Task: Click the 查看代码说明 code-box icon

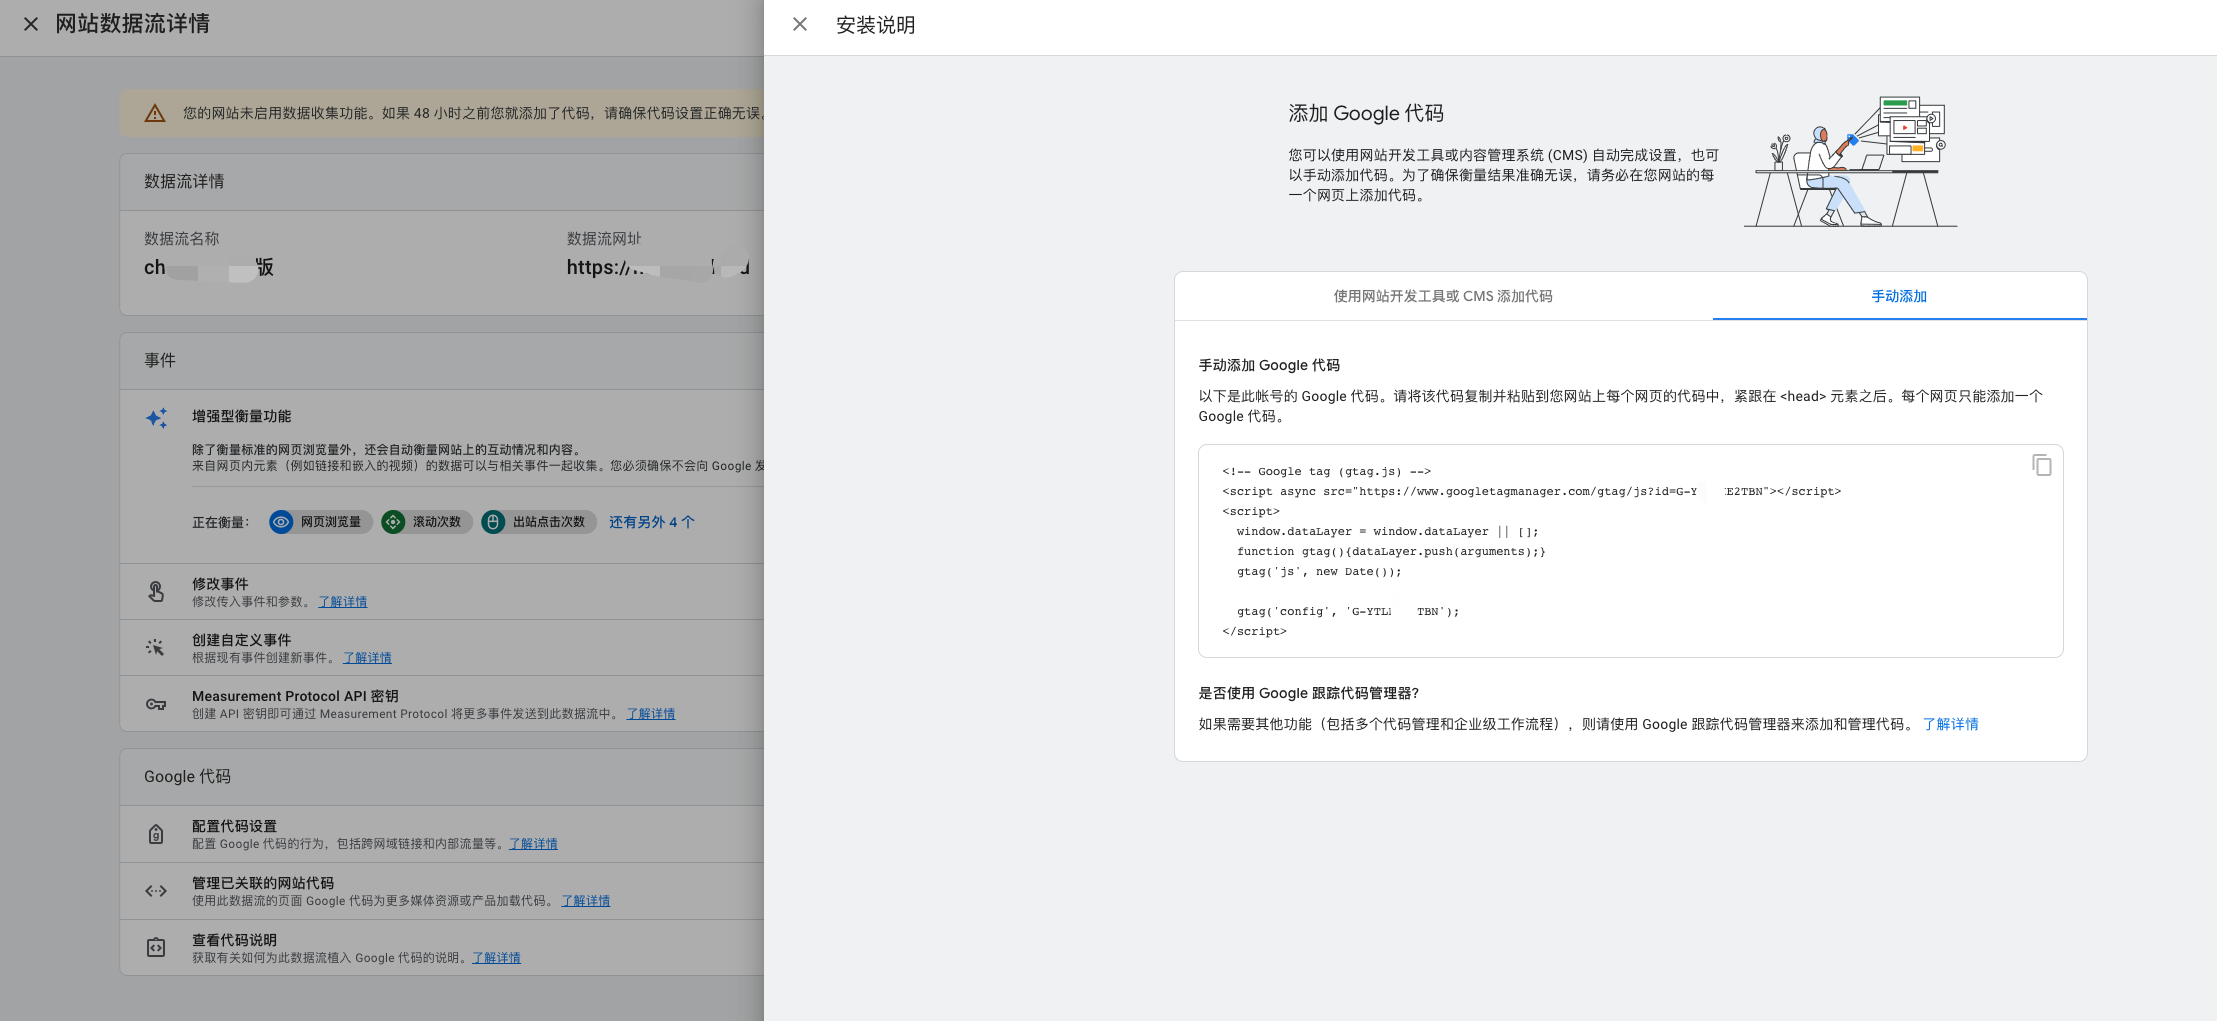Action: point(156,948)
